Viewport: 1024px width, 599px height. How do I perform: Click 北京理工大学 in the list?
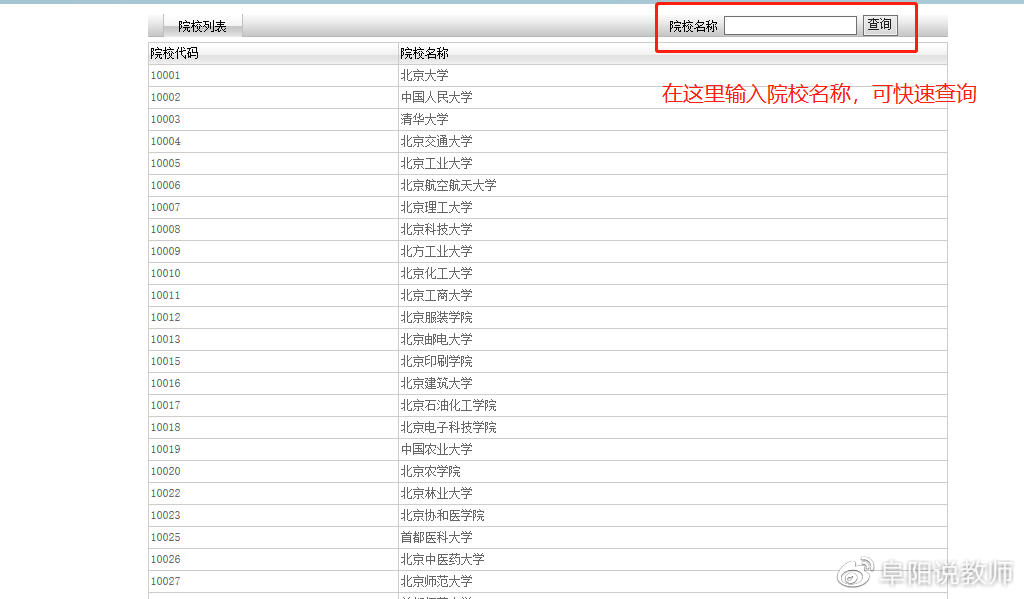pyautogui.click(x=436, y=208)
